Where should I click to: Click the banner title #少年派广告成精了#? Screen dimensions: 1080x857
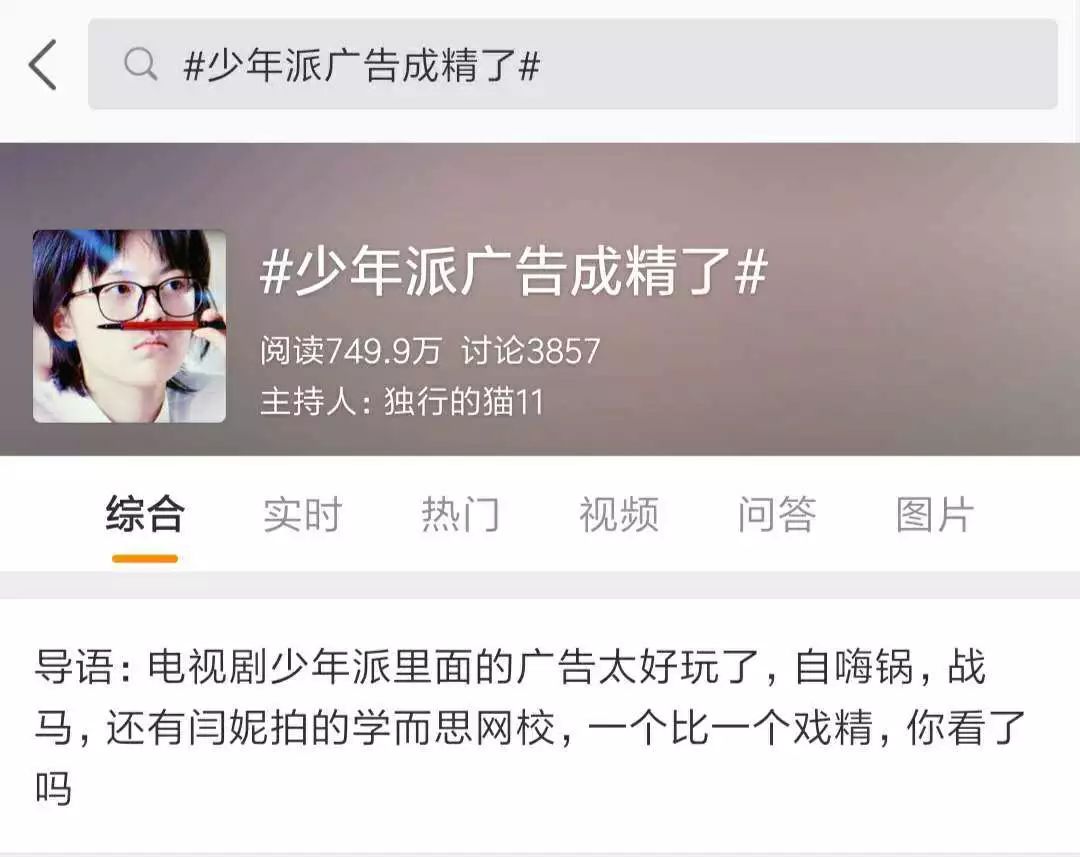pos(514,271)
